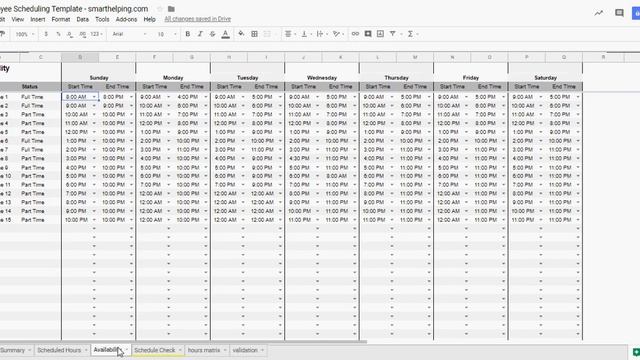Open the text color picker
The image size is (640, 360).
pos(225,34)
